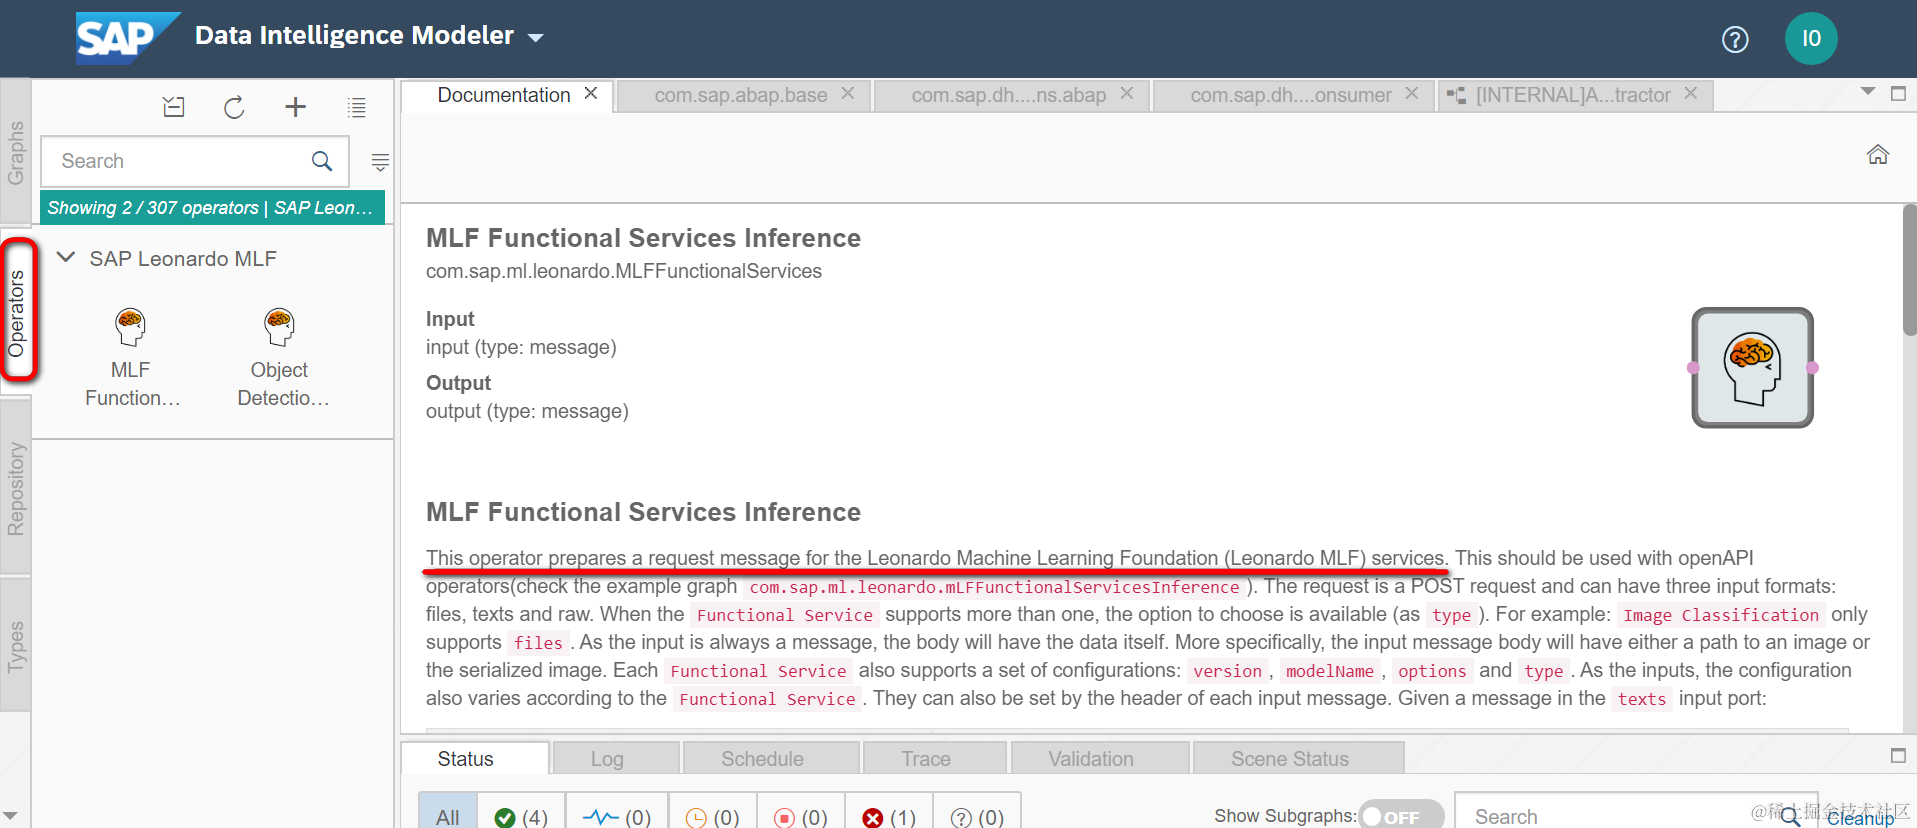Collapse the SAP Leonardo MLF category
Viewport: 1917px width, 828px height.
[x=66, y=257]
